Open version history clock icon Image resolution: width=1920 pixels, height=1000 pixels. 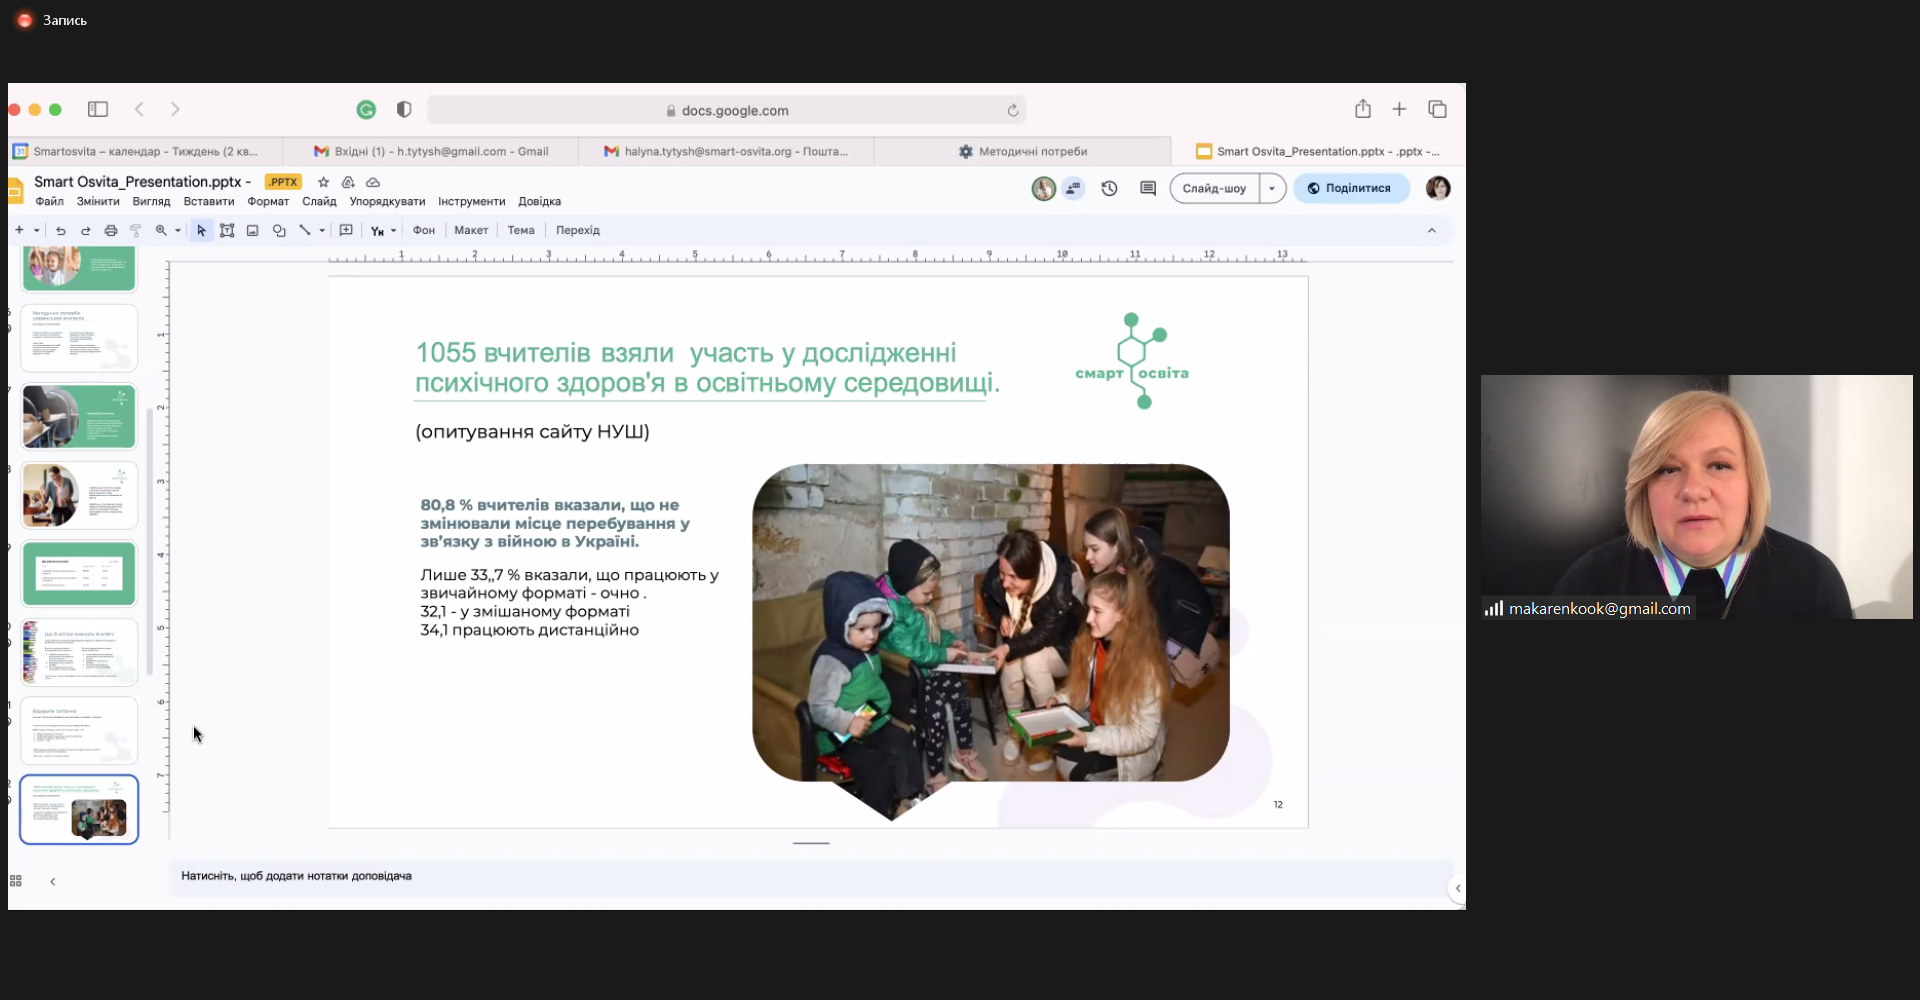click(x=1109, y=188)
